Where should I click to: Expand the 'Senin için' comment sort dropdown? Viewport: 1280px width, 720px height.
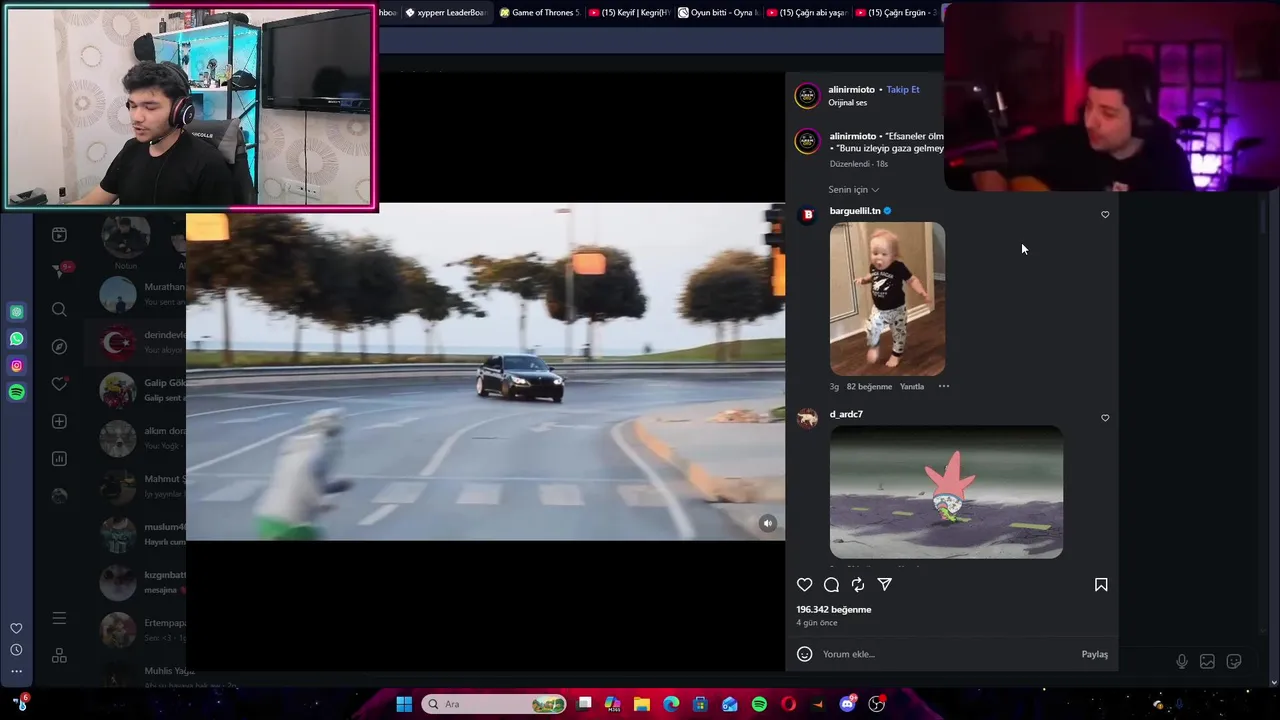[x=854, y=190]
